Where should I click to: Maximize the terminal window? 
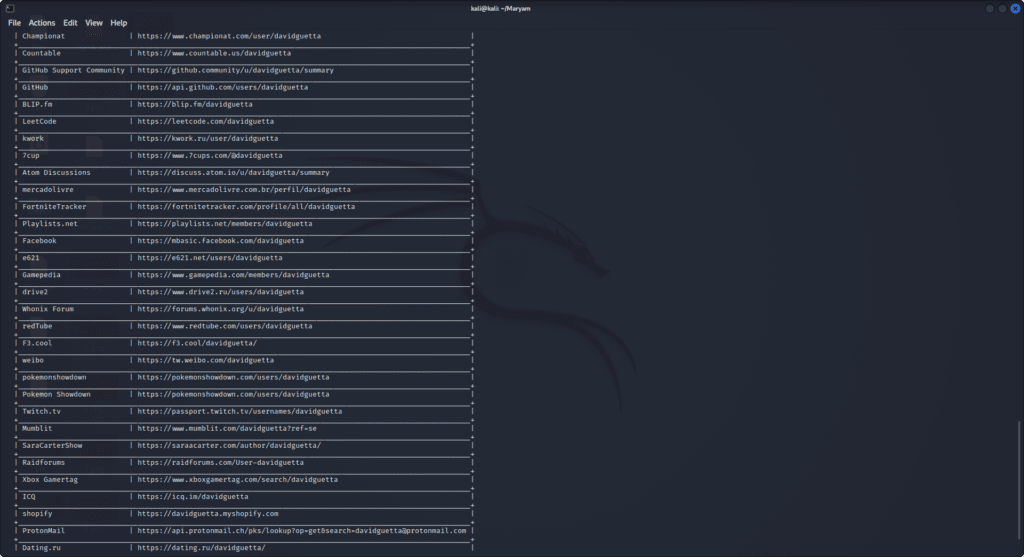click(1002, 8)
